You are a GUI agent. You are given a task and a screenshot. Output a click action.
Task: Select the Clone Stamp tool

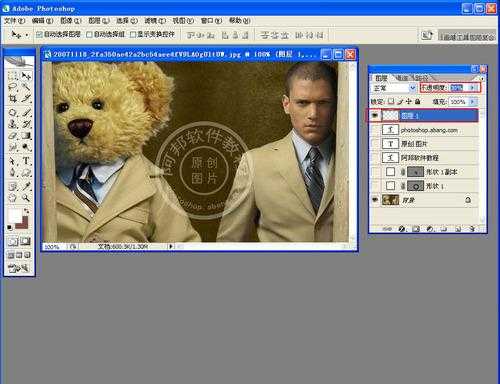[13, 124]
